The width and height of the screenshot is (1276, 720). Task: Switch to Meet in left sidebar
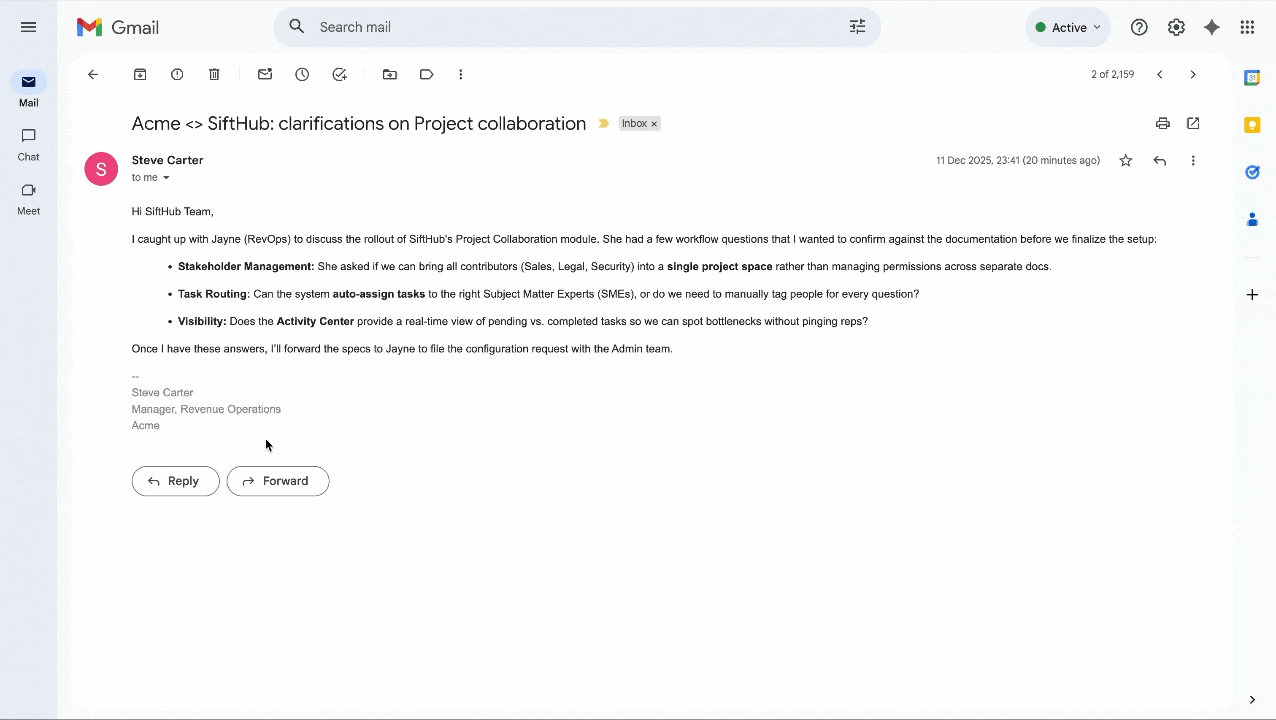click(29, 198)
